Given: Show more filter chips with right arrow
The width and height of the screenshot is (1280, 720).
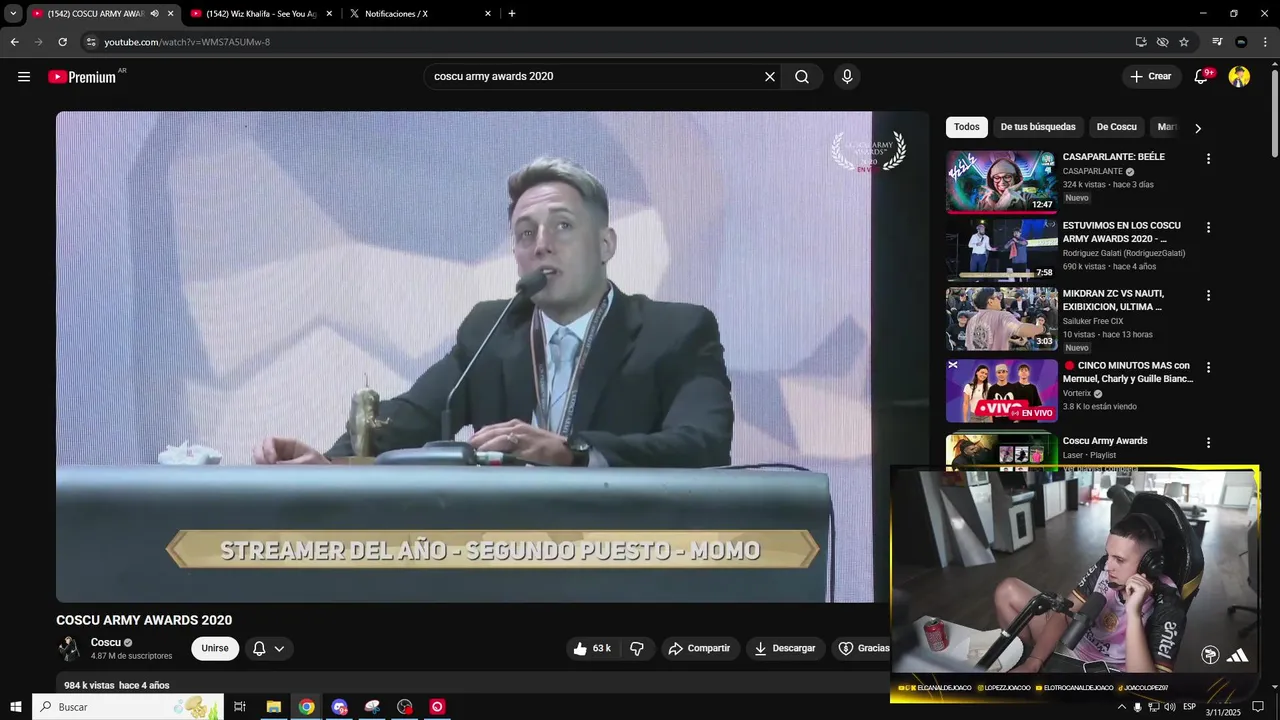Looking at the screenshot, I should tap(1198, 128).
